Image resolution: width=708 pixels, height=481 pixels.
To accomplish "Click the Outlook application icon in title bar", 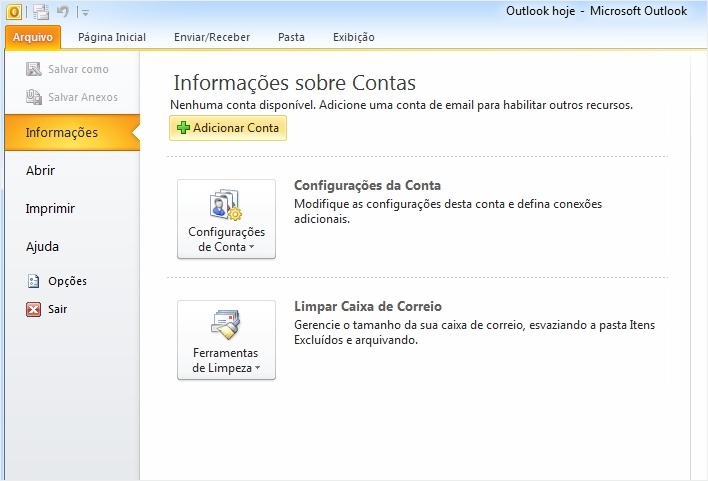I will [x=14, y=12].
